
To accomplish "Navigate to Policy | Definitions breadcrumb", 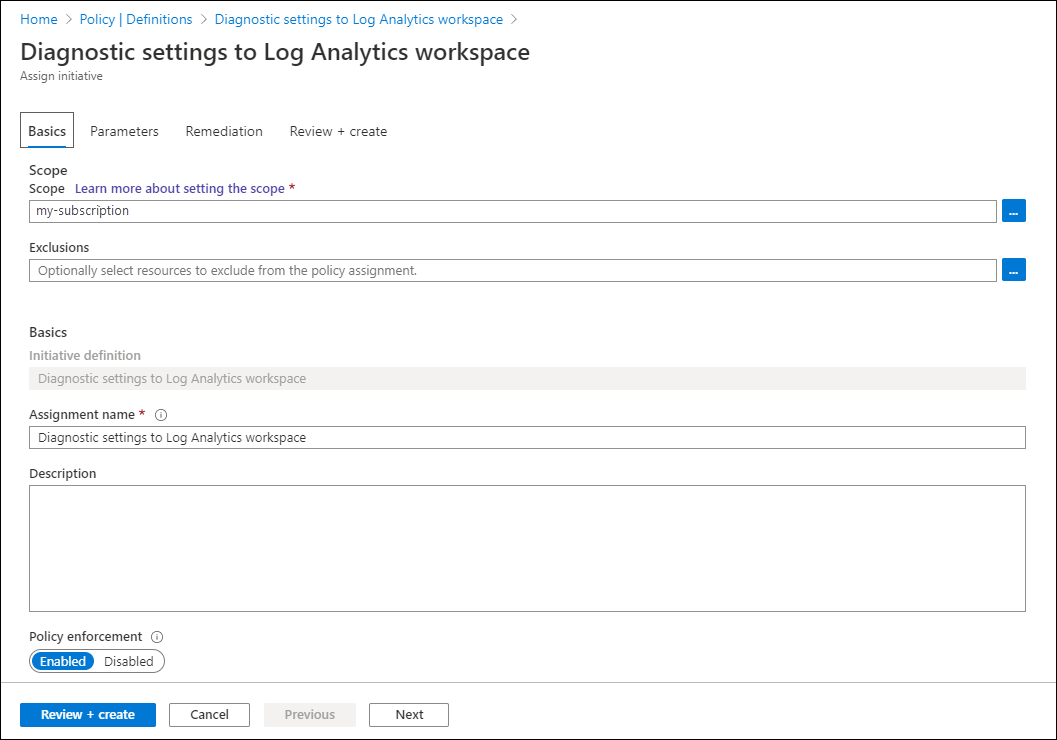I will pos(136,19).
